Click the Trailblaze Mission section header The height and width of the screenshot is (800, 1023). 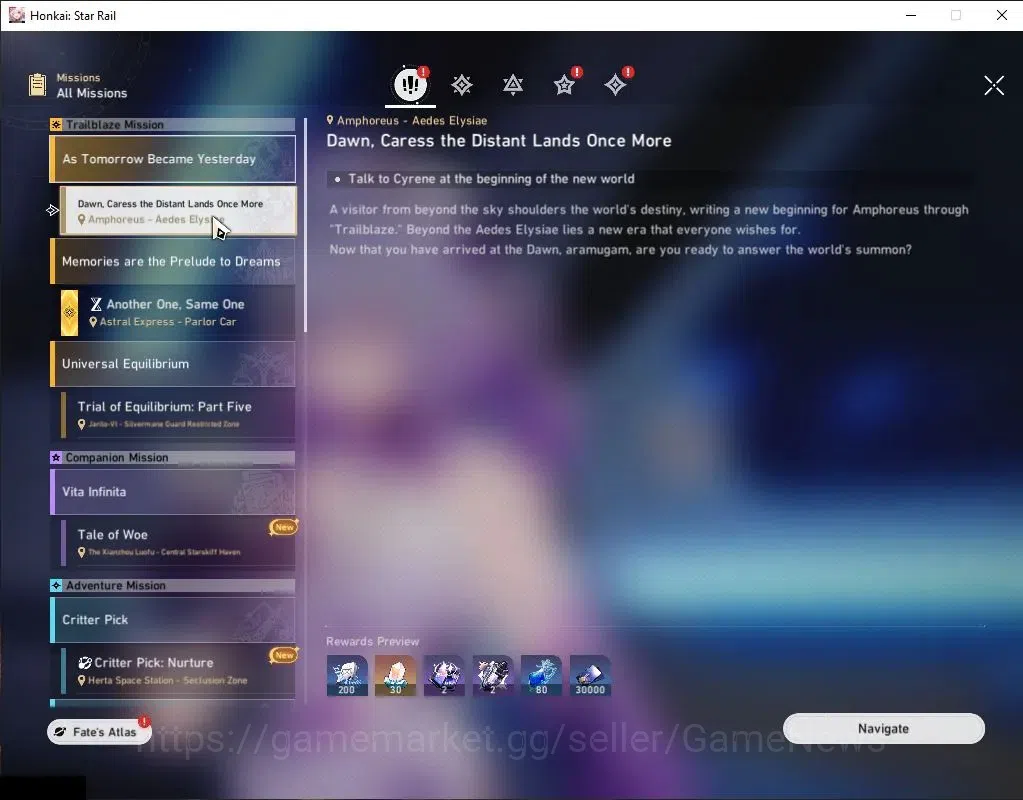pos(173,125)
